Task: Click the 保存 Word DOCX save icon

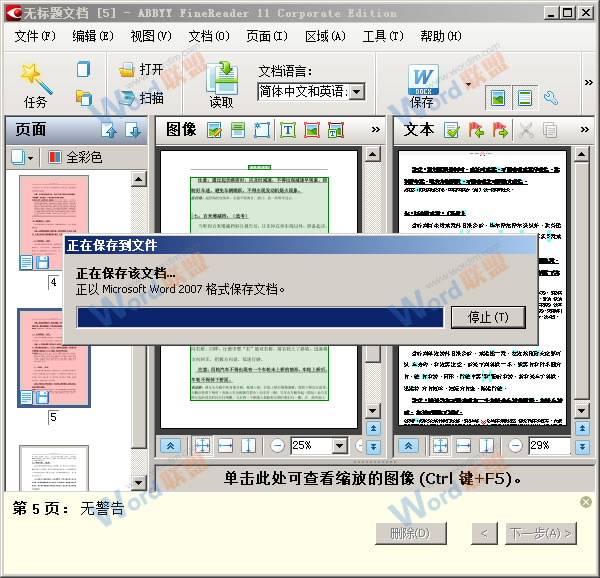Action: coord(422,86)
